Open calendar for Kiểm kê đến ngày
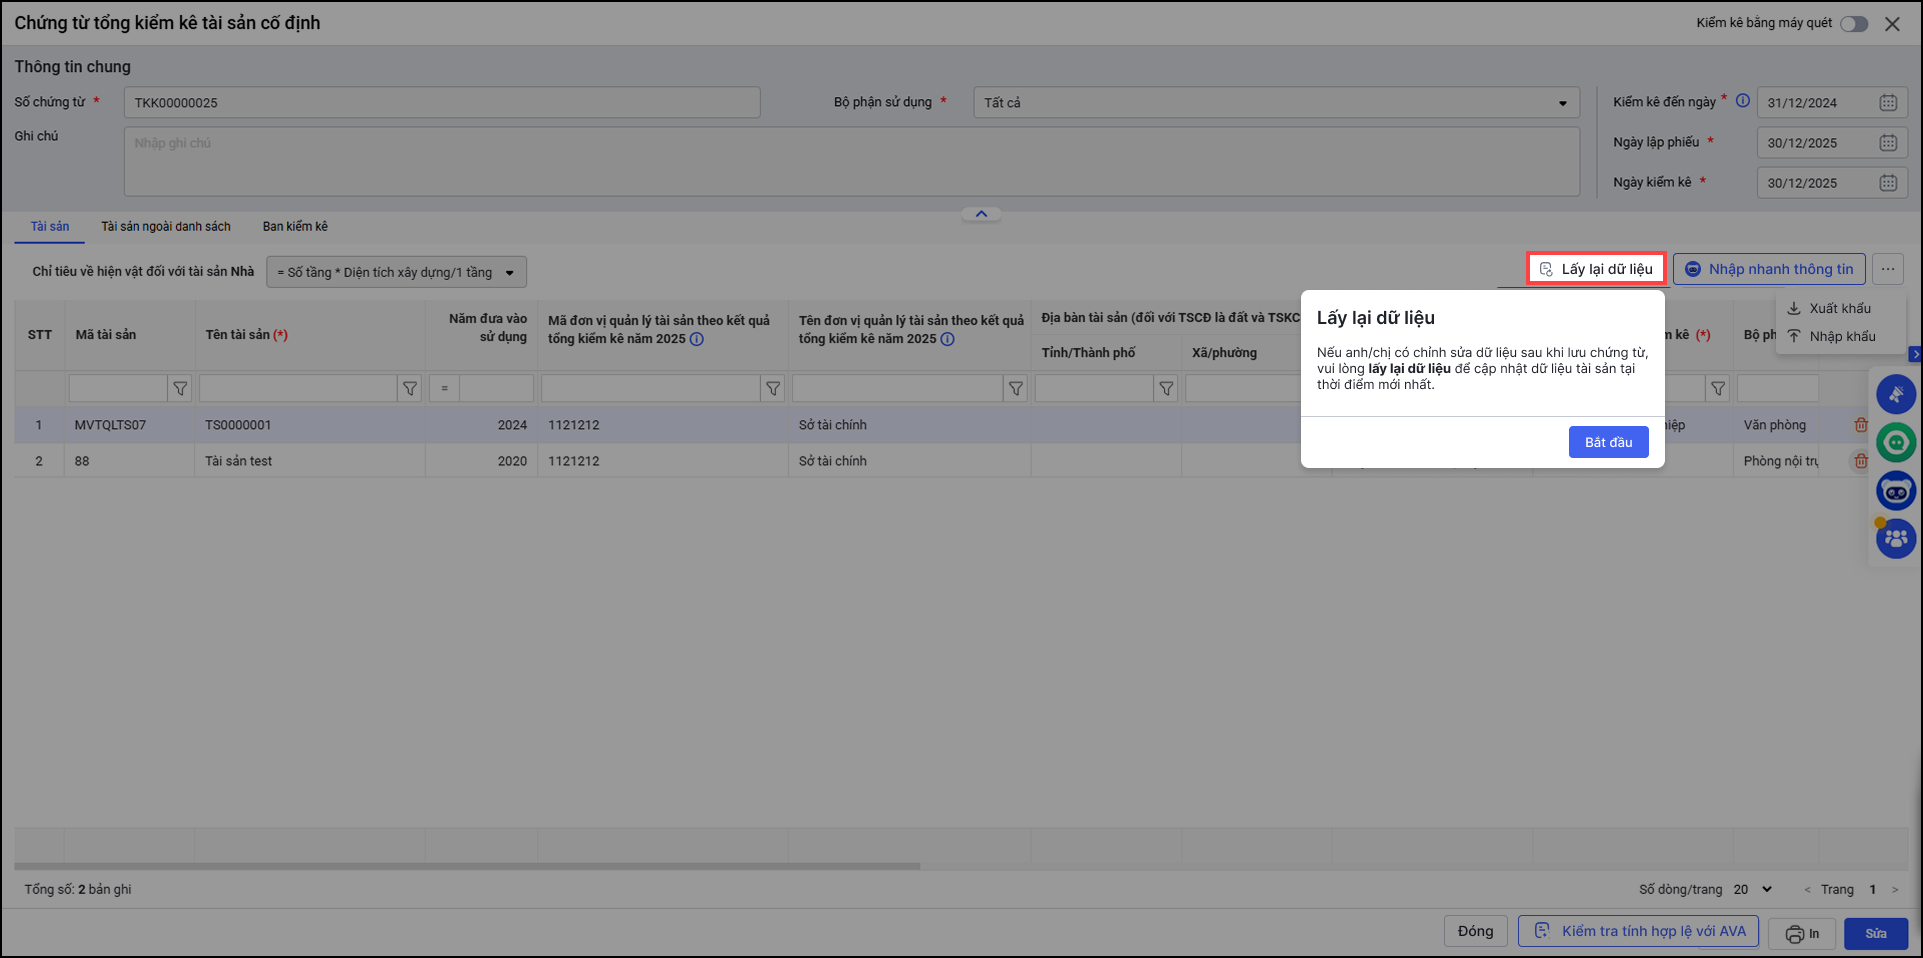 point(1887,103)
